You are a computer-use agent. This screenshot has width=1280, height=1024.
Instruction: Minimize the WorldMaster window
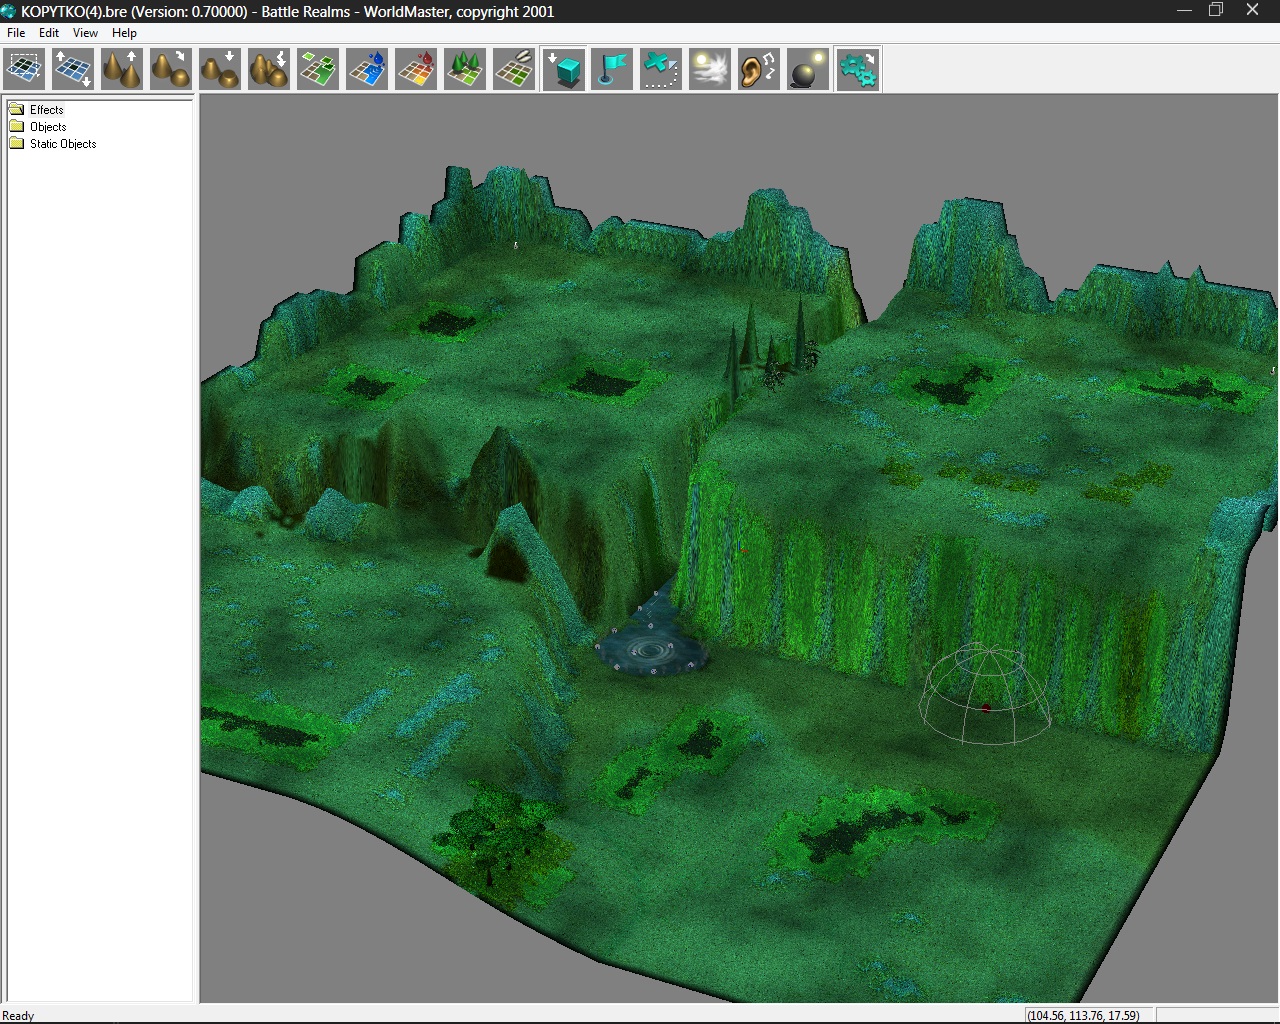(x=1185, y=10)
